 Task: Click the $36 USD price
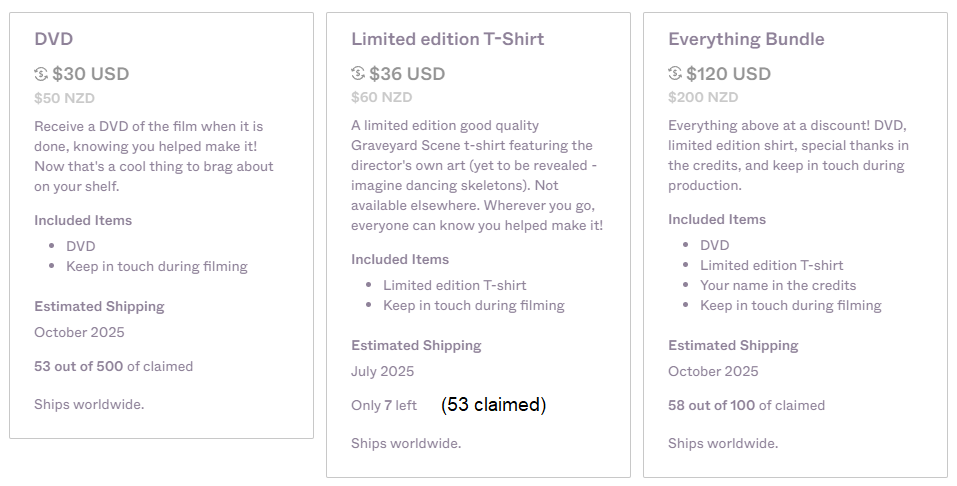[x=407, y=73]
